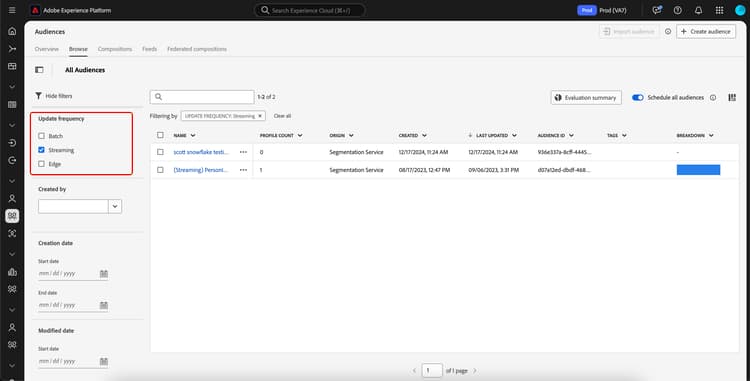The height and width of the screenshot is (381, 750).
Task: Click Clear all filters link
Action: [x=282, y=116]
